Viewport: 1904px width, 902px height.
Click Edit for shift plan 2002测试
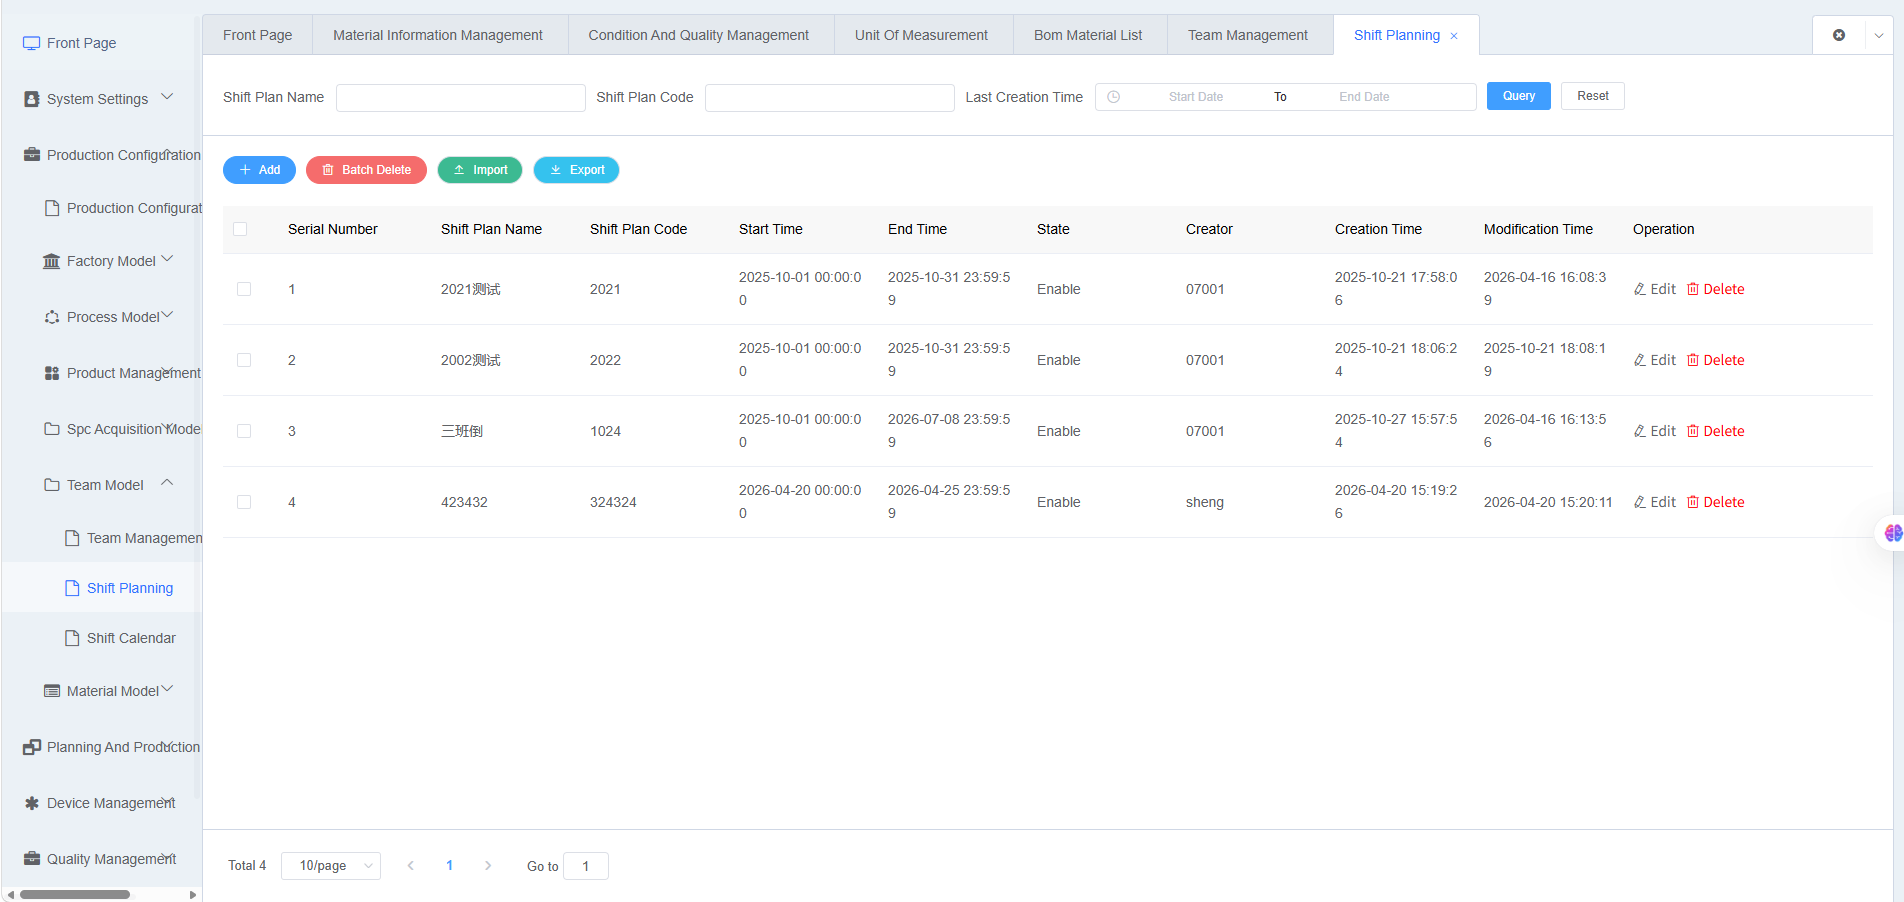click(1654, 360)
